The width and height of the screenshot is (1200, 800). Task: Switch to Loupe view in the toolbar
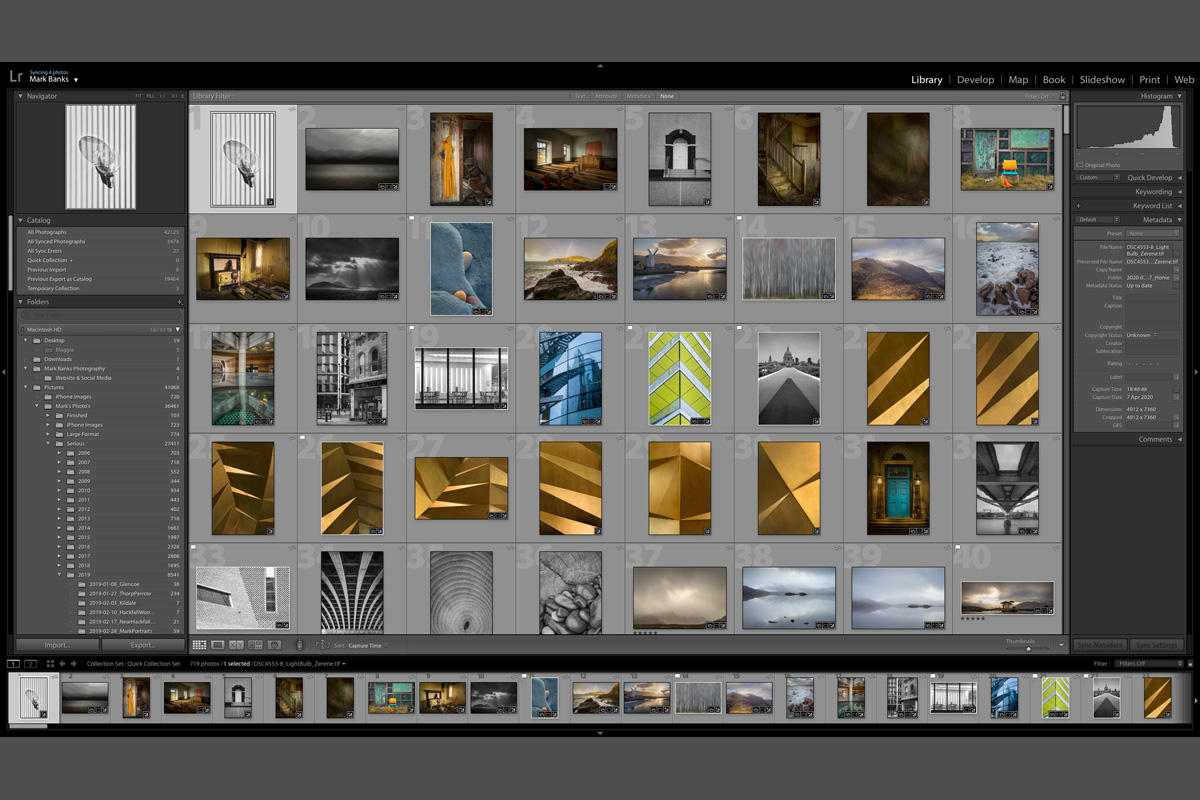point(218,646)
